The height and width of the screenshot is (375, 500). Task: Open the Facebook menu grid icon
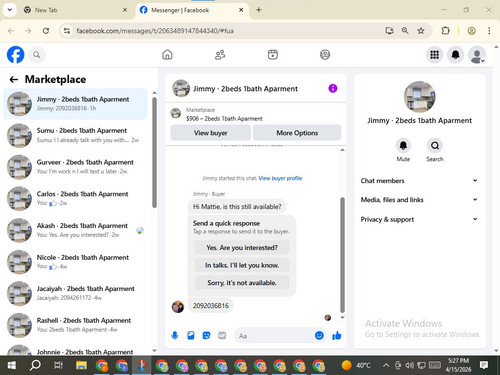pyautogui.click(x=434, y=55)
